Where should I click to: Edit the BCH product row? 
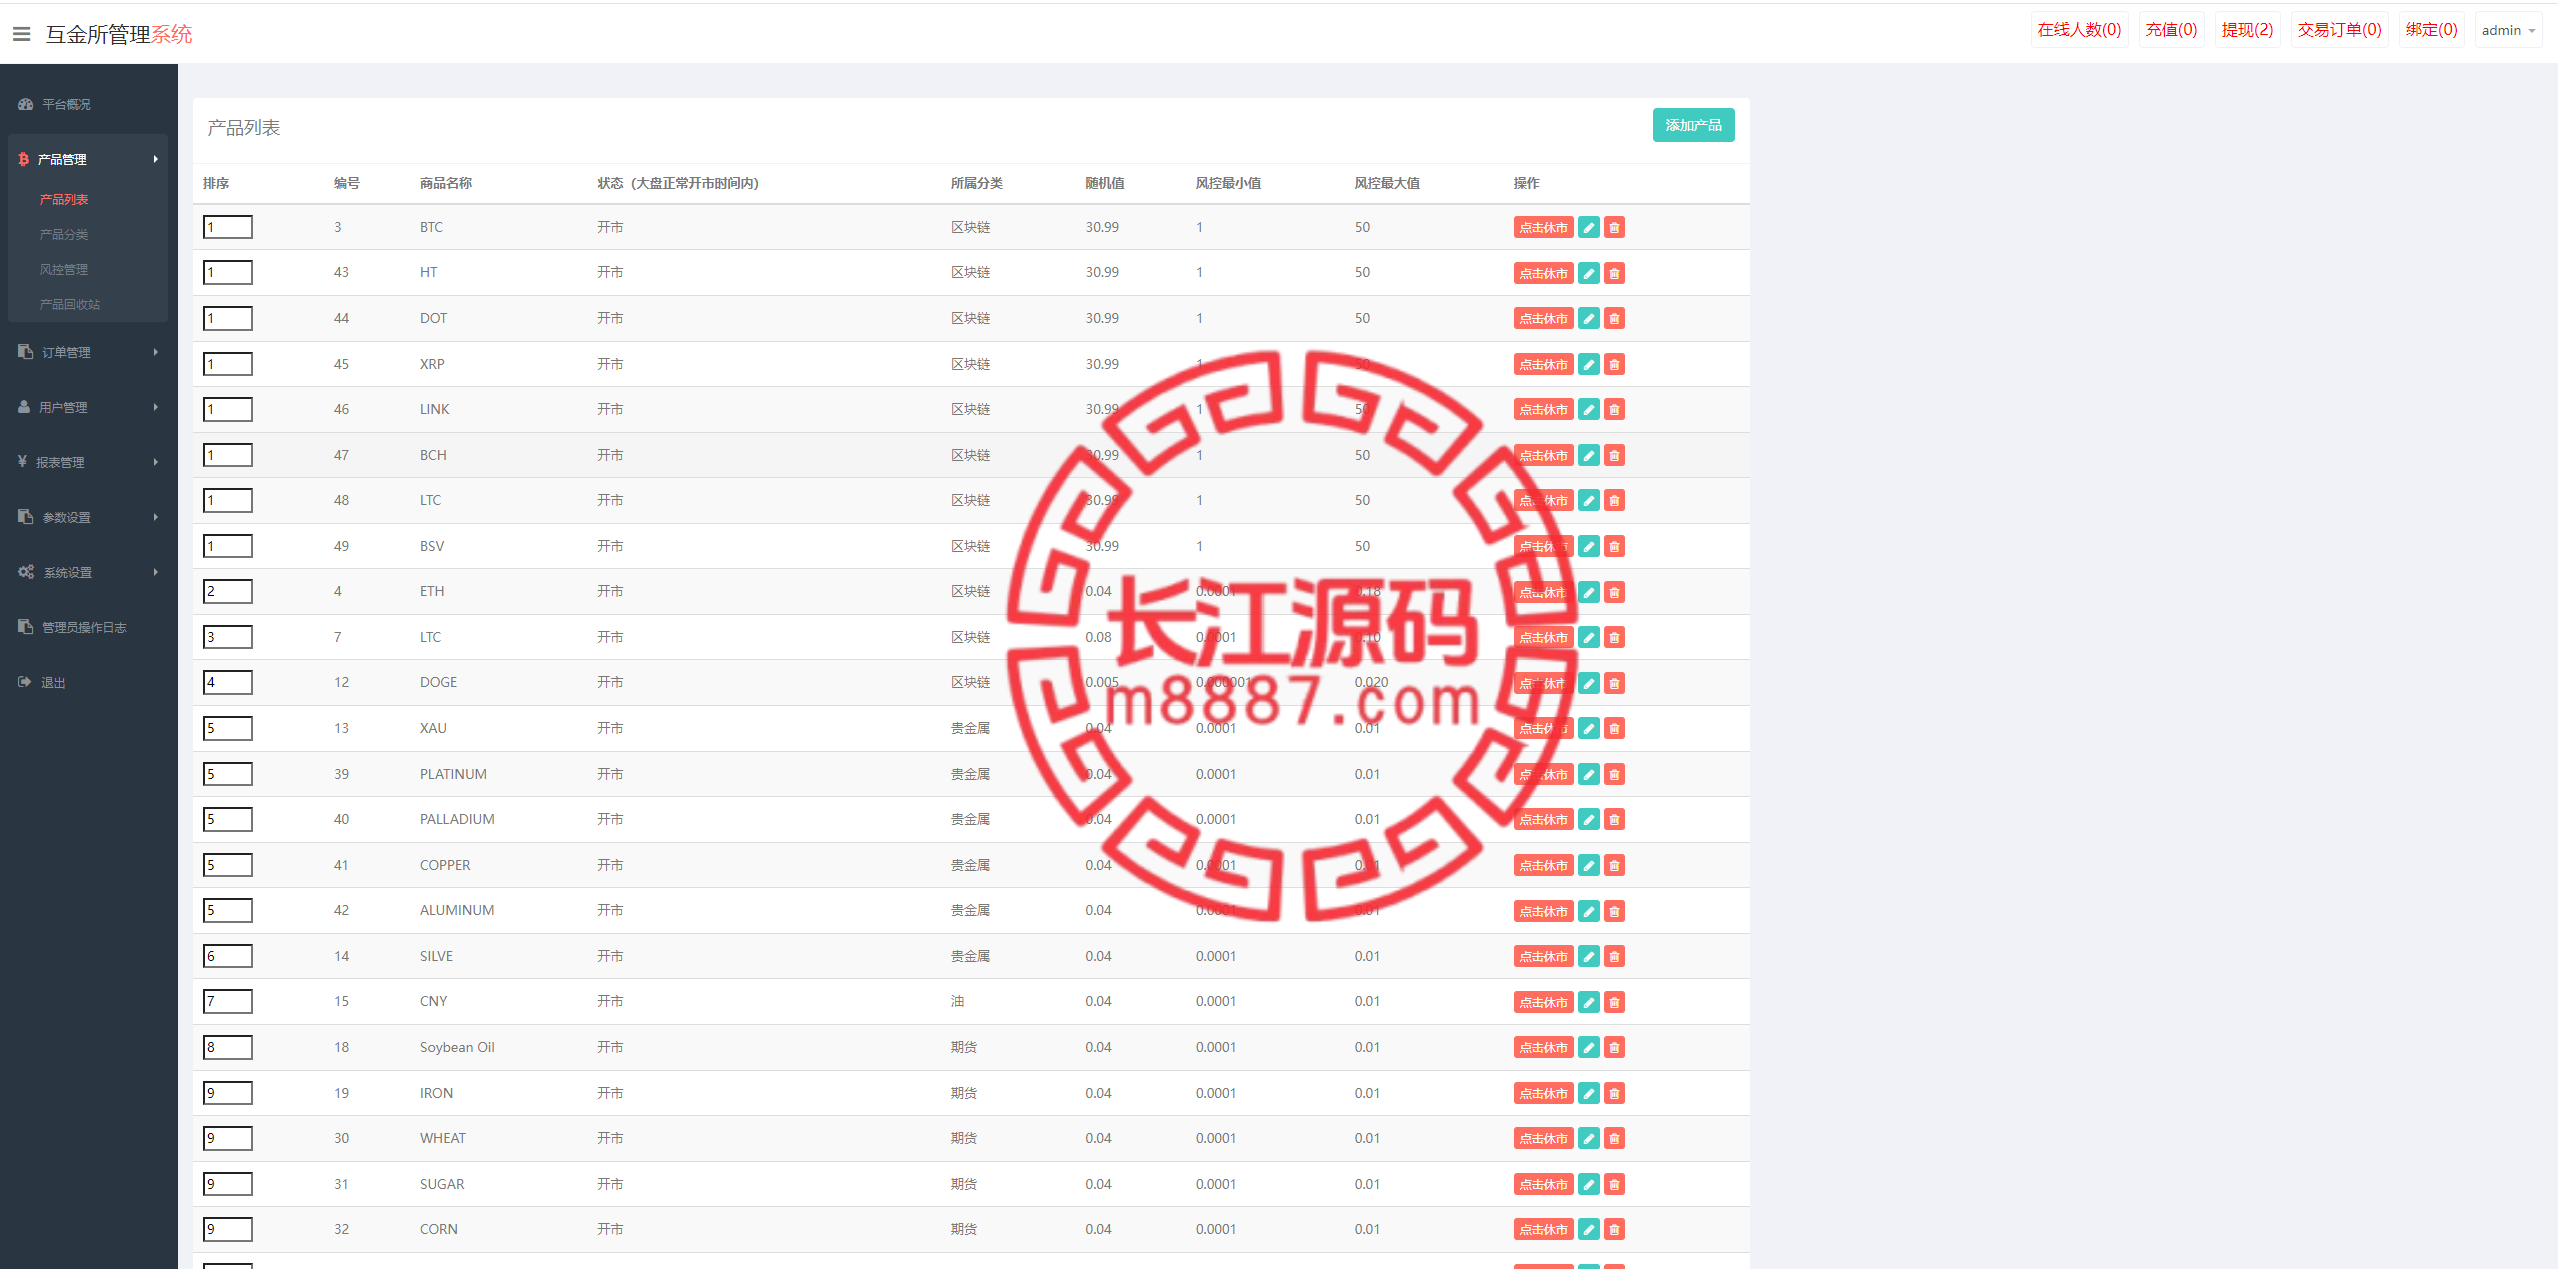click(x=1588, y=456)
